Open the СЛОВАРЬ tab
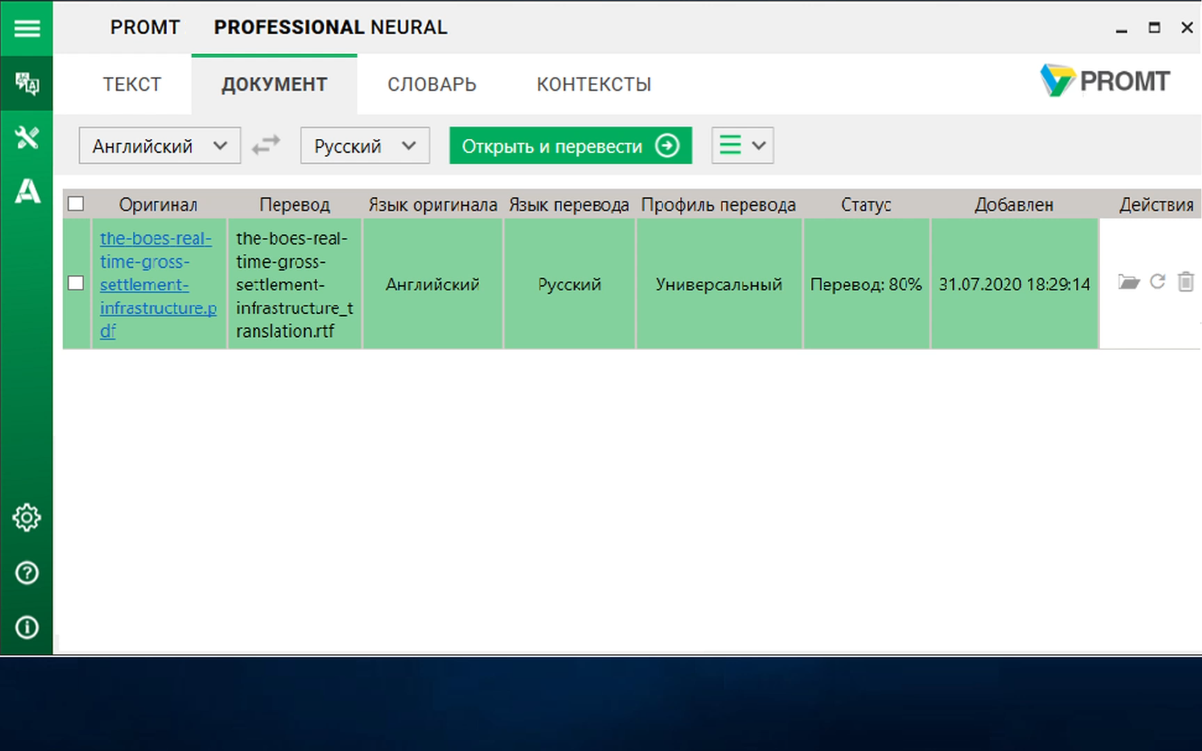The height and width of the screenshot is (751, 1202). click(432, 84)
